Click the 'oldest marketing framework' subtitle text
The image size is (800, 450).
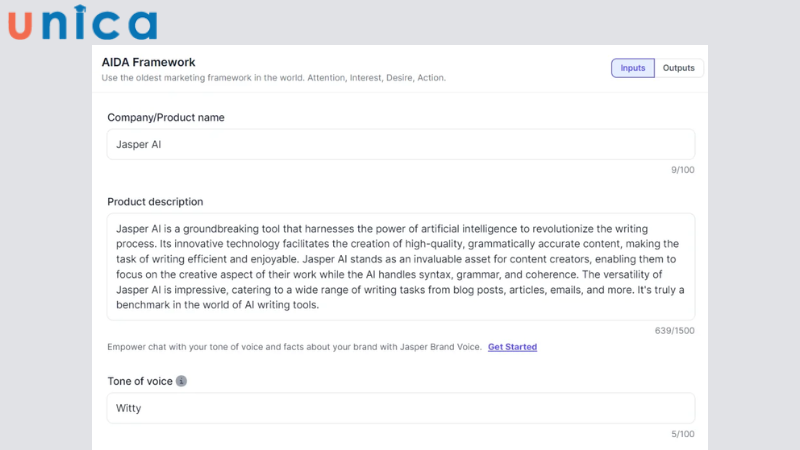274,78
